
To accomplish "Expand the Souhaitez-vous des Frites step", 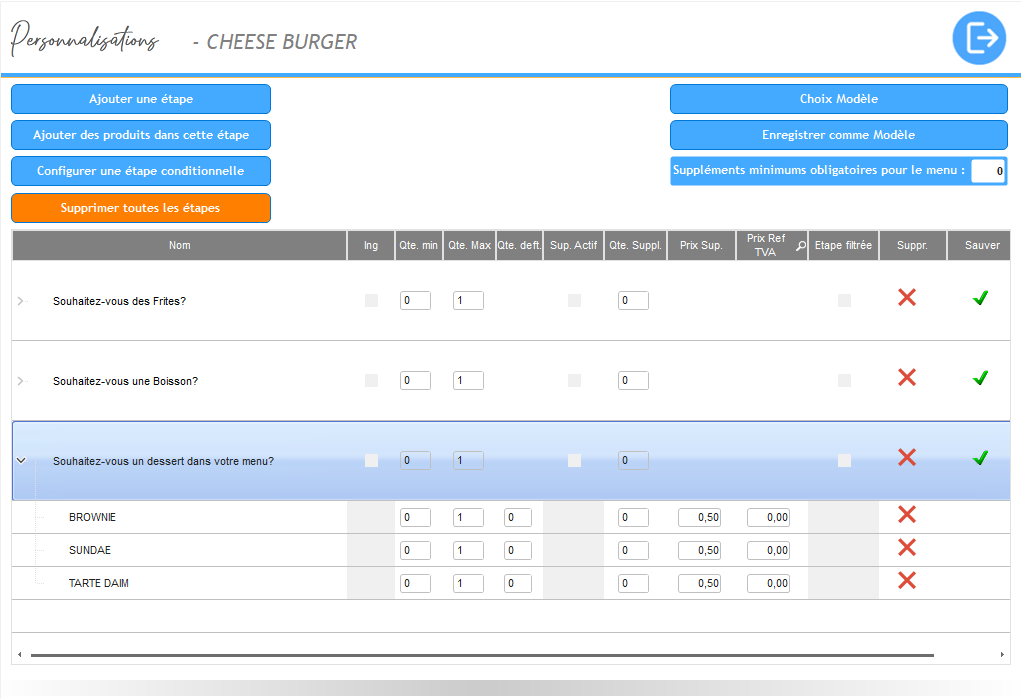I will click(x=21, y=300).
